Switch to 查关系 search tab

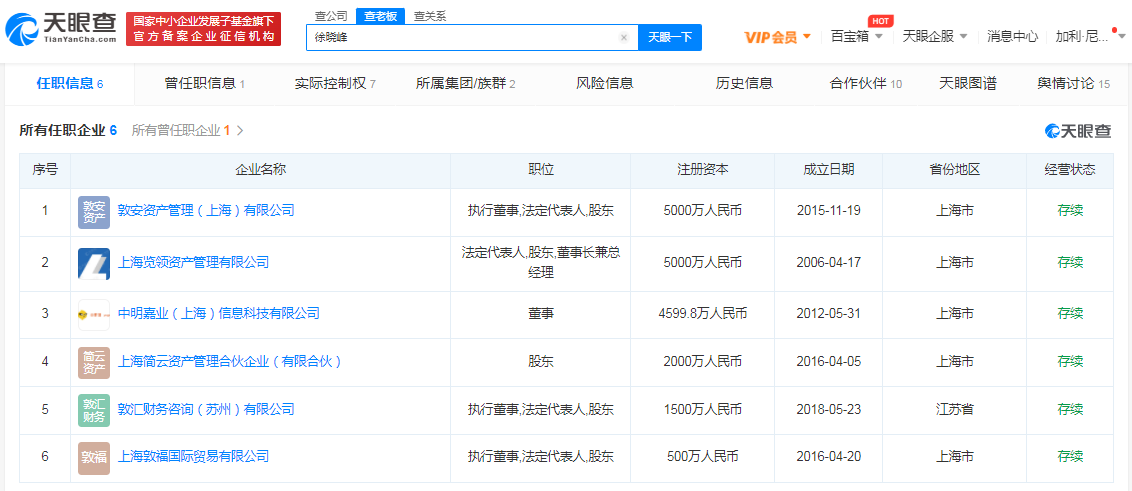[430, 16]
